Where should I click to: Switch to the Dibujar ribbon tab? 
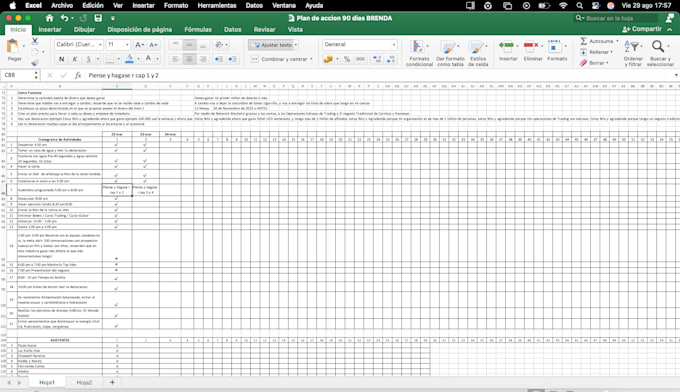(84, 29)
